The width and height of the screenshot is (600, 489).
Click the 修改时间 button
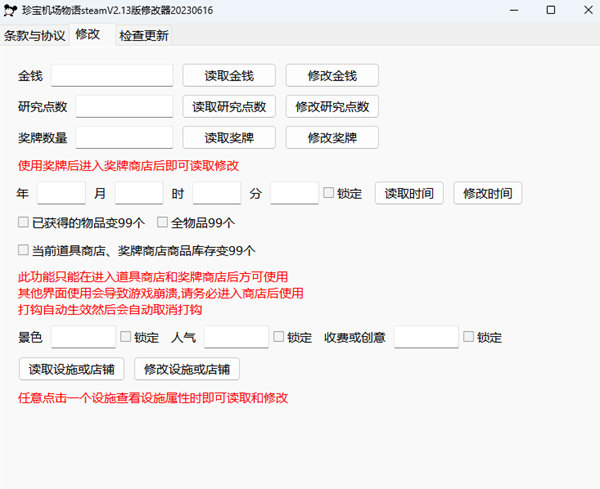488,193
